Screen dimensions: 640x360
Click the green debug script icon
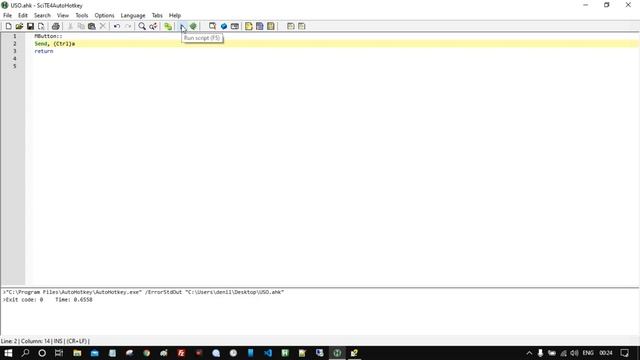(x=193, y=27)
